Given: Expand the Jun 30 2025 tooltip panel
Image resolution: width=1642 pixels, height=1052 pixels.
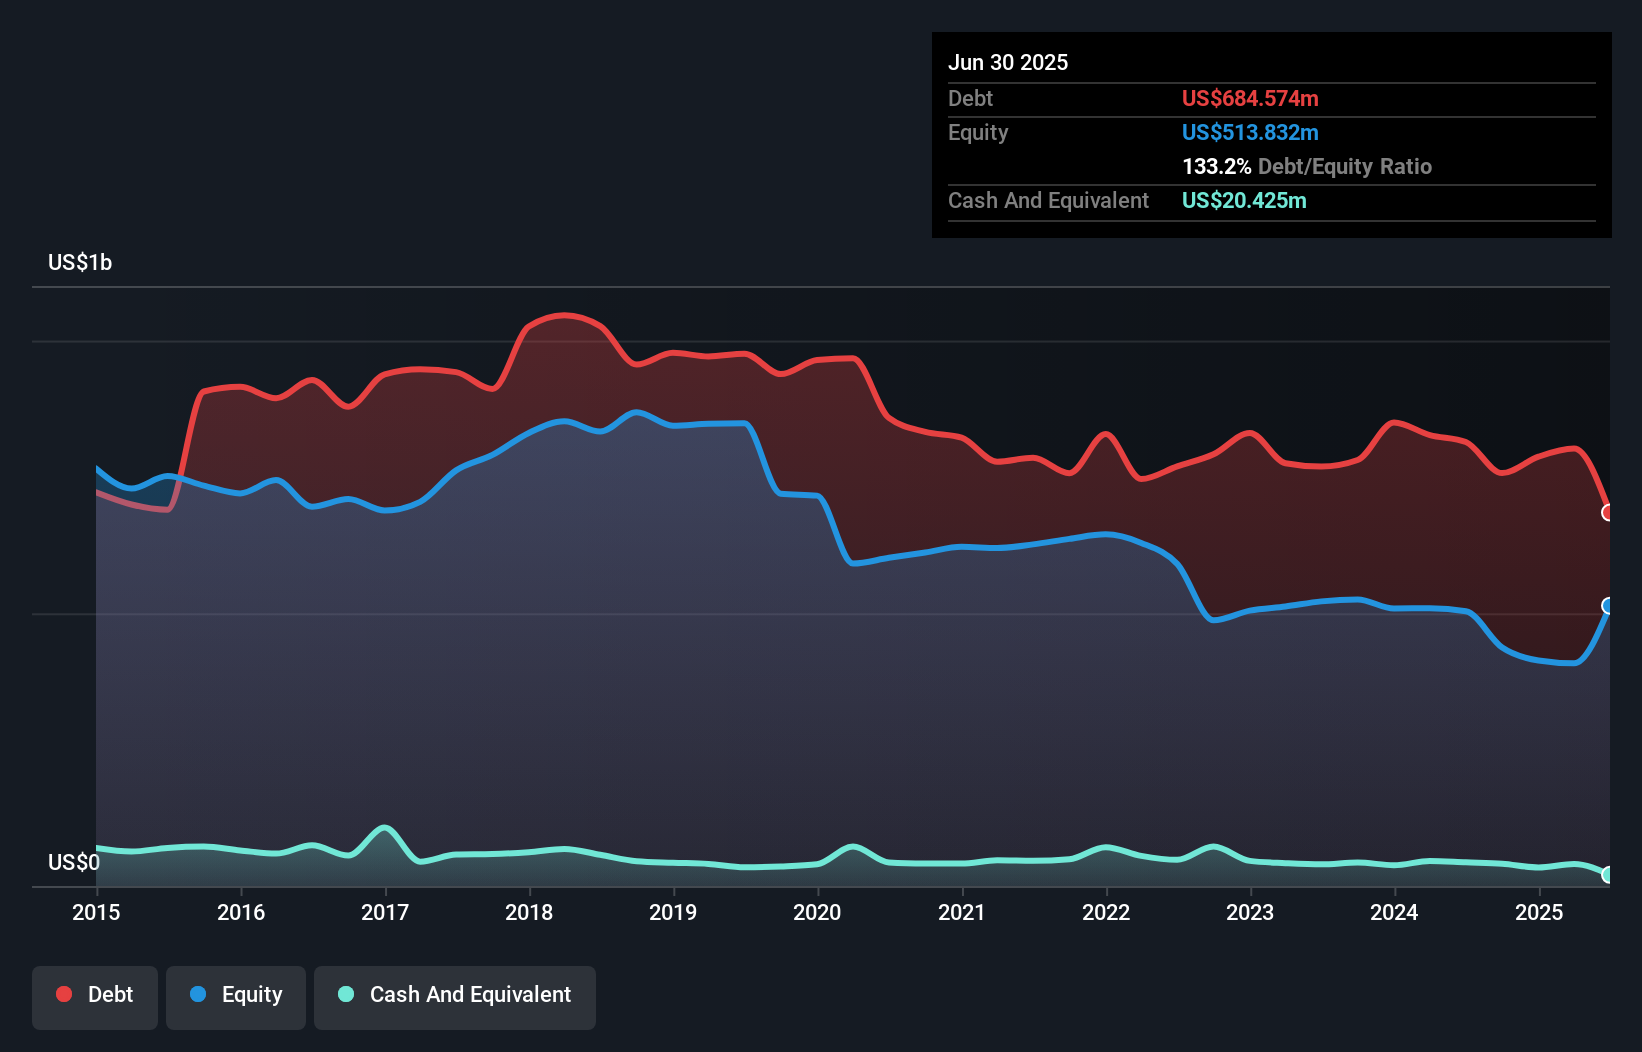Looking at the screenshot, I should (x=1008, y=62).
